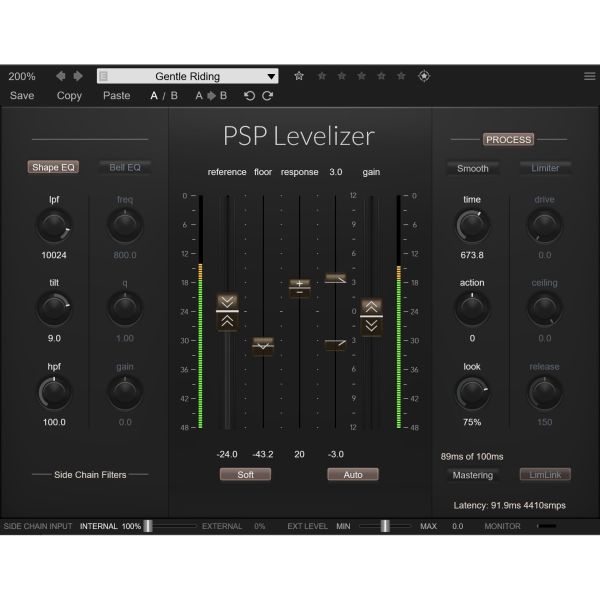This screenshot has height=600, width=600.
Task: Enable the Limiter button
Action: tap(545, 168)
